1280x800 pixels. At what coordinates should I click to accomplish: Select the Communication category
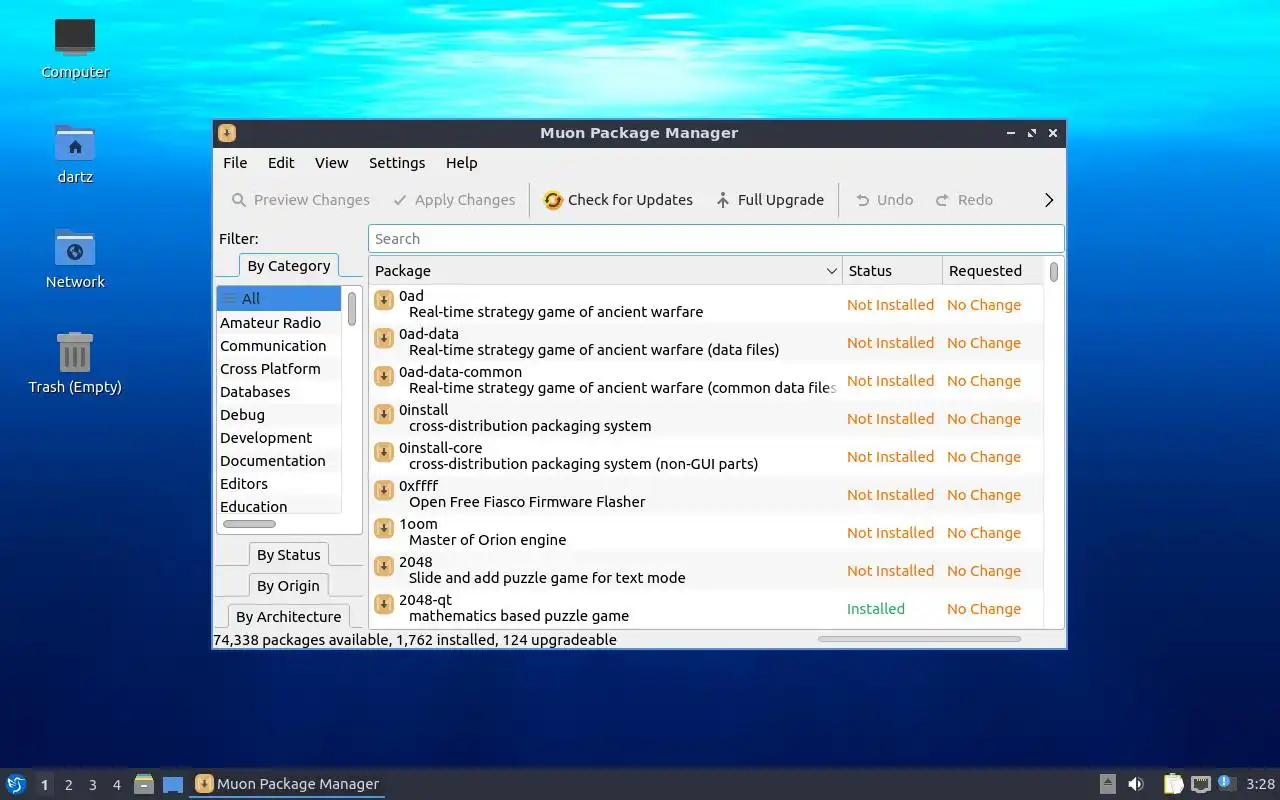tap(279, 346)
